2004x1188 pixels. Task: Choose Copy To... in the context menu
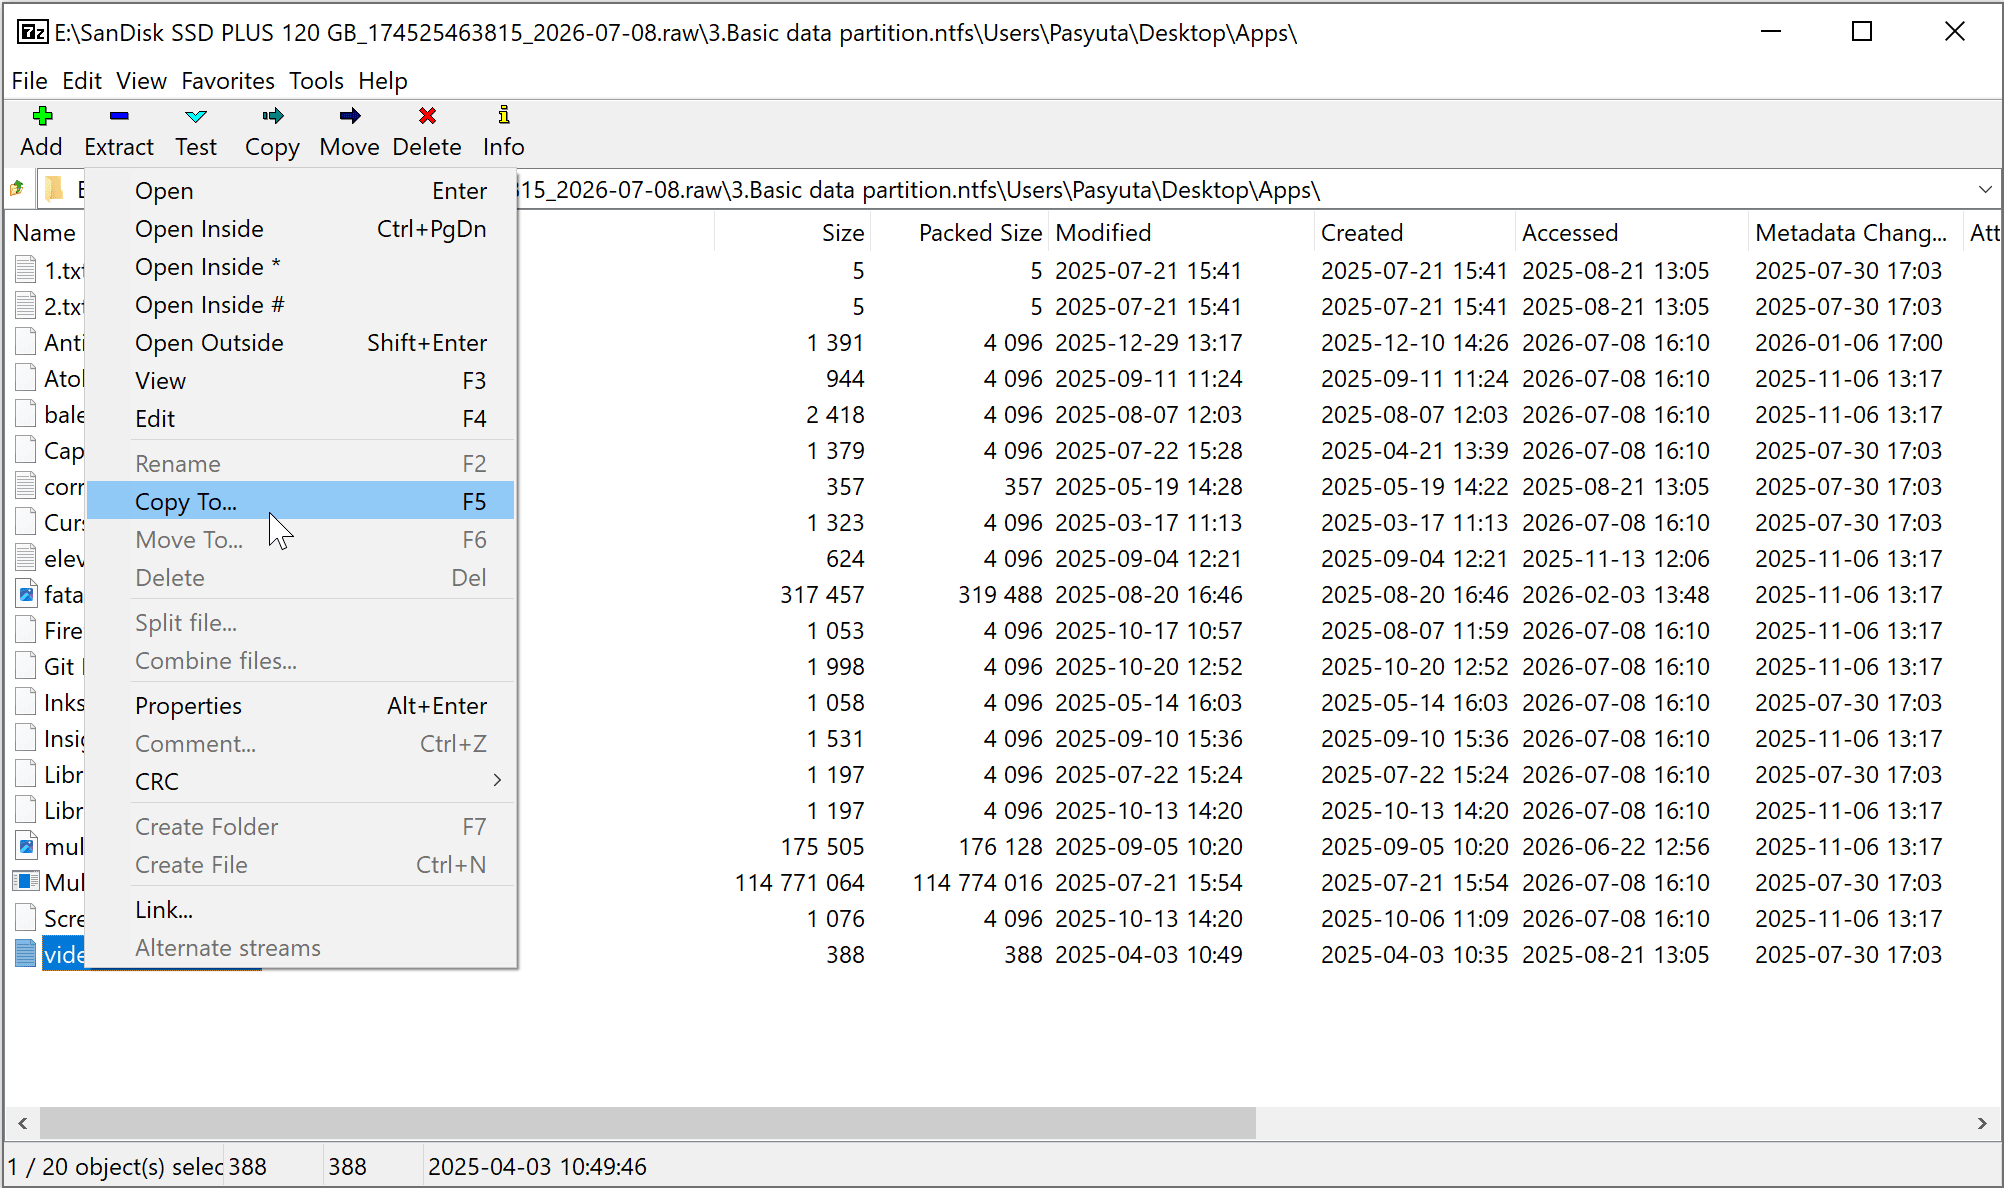click(300, 501)
